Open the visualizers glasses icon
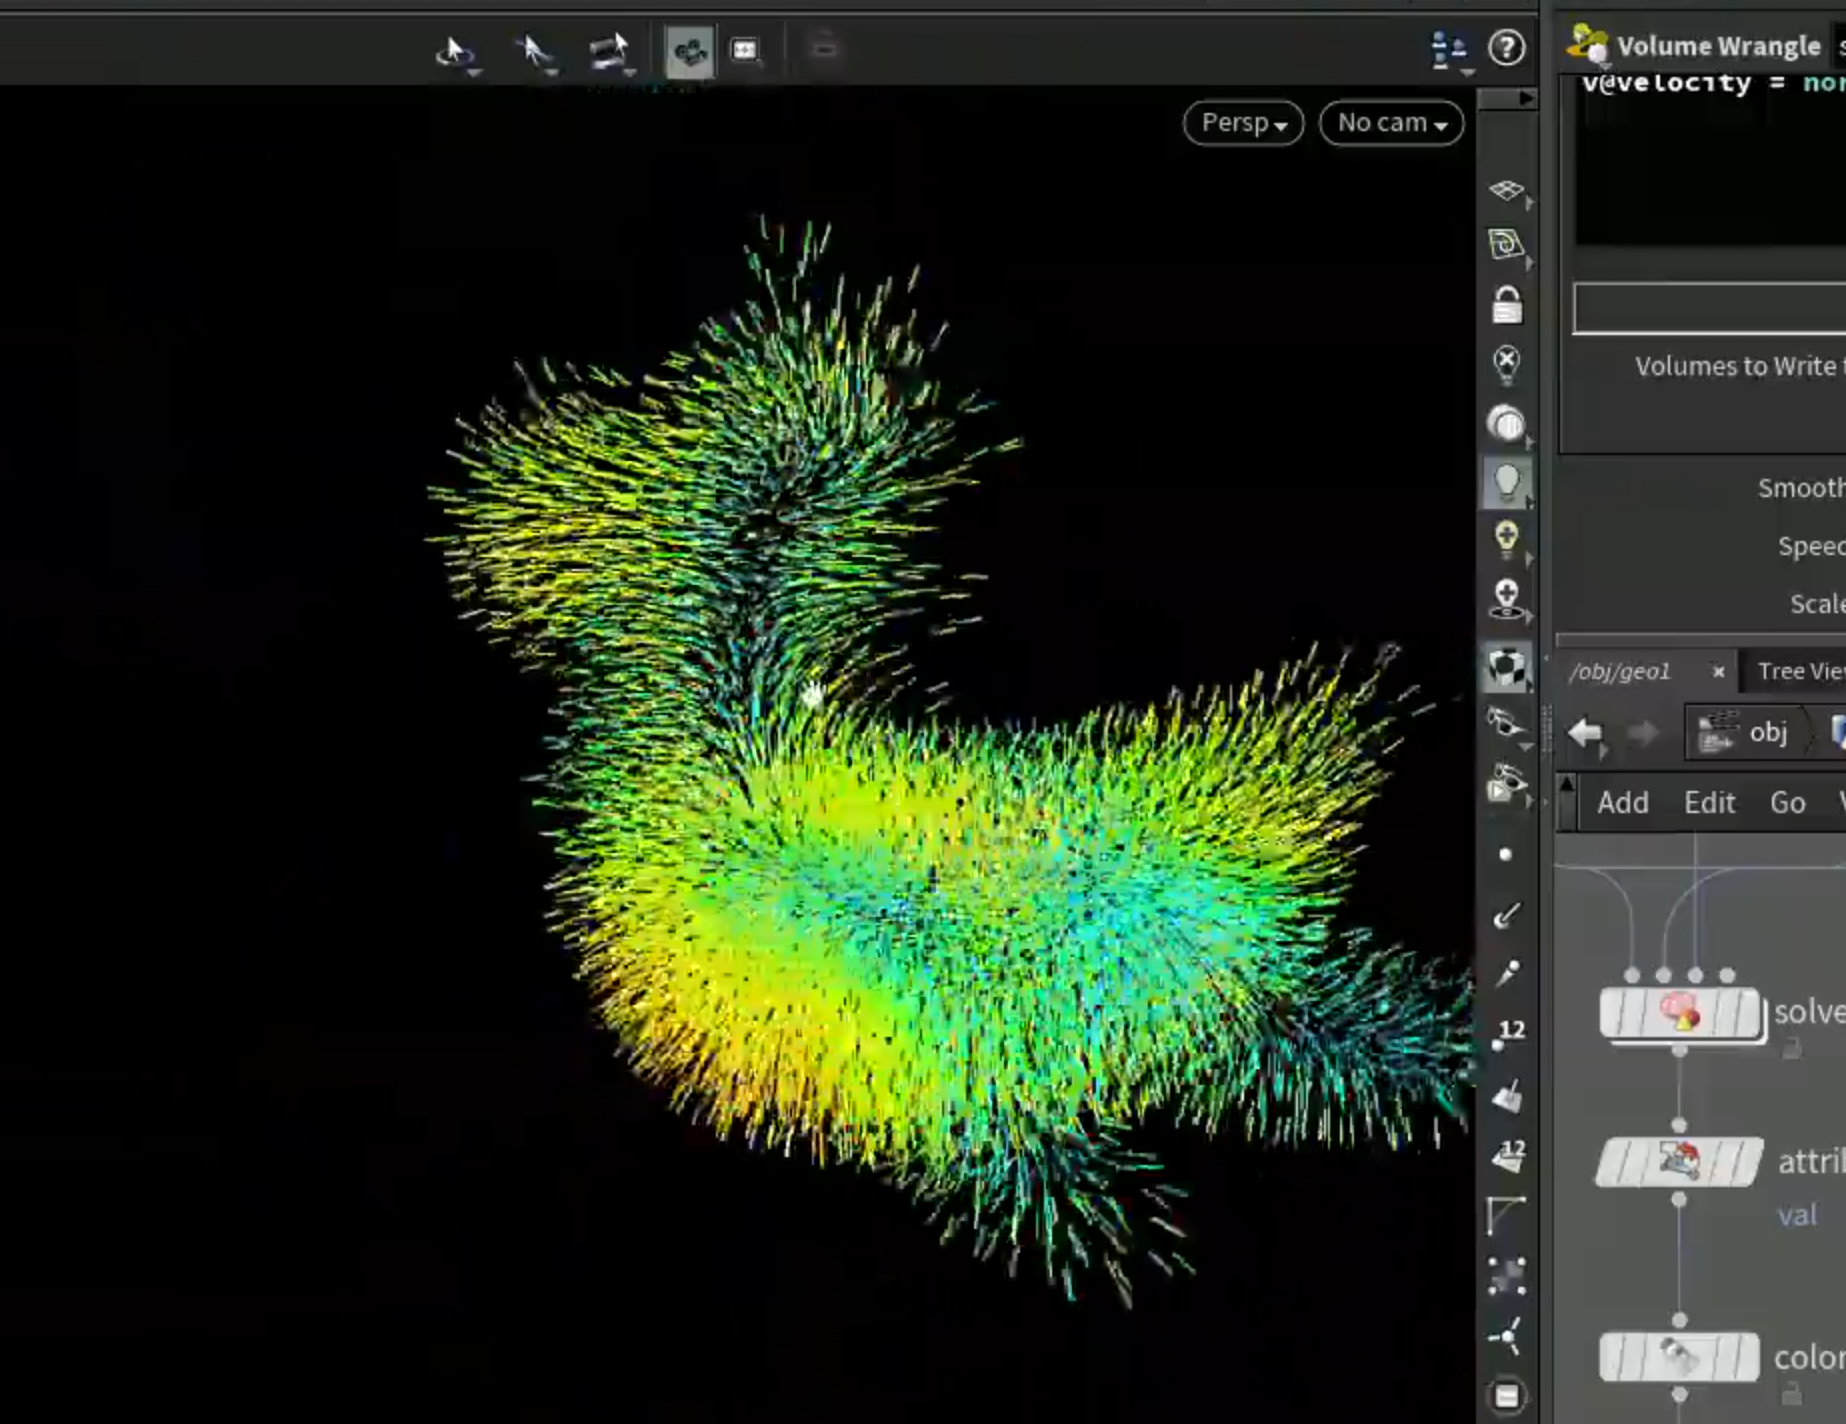 point(1506,723)
